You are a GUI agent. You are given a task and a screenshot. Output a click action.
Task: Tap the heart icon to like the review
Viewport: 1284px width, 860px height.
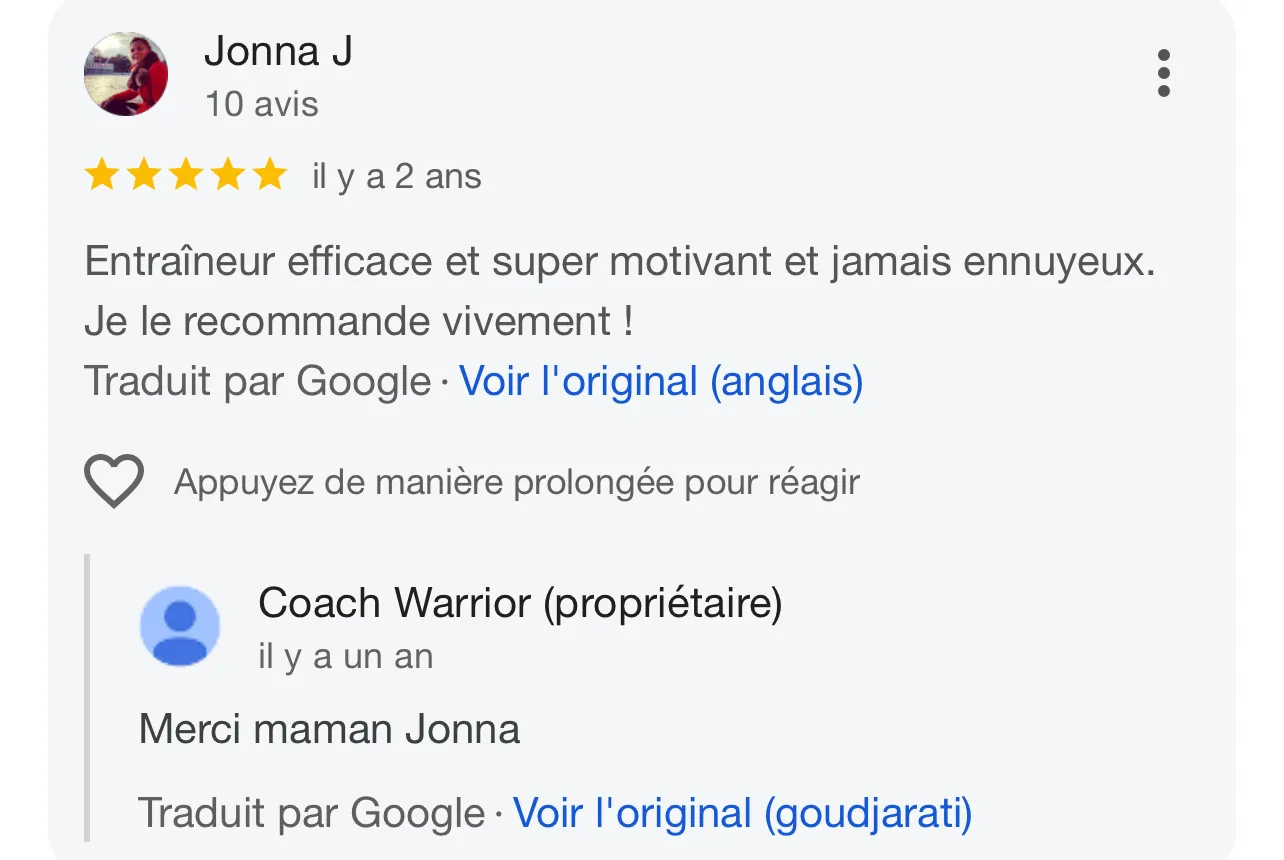point(114,481)
